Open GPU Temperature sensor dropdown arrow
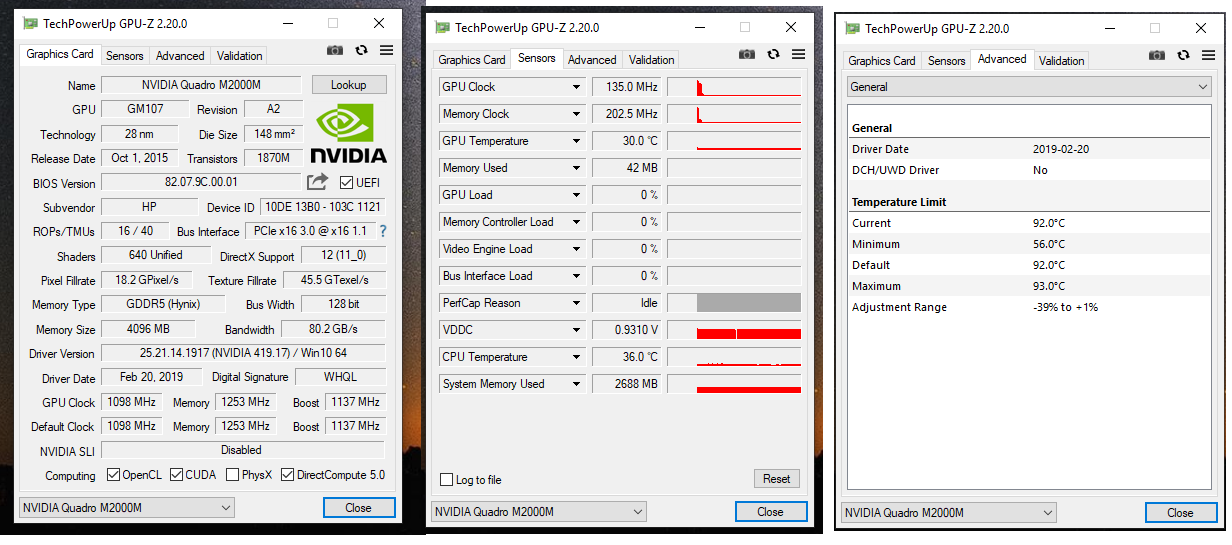 pyautogui.click(x=576, y=141)
